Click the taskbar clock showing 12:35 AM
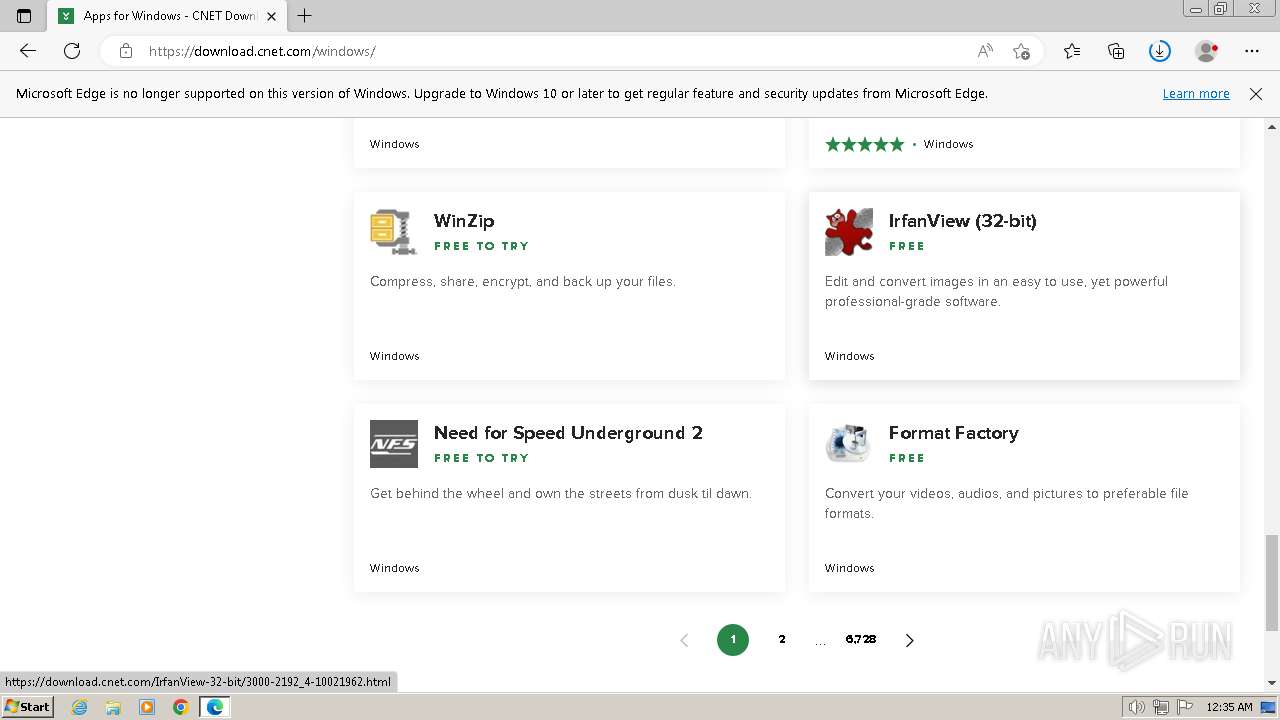This screenshot has height=720, width=1280. (1229, 707)
